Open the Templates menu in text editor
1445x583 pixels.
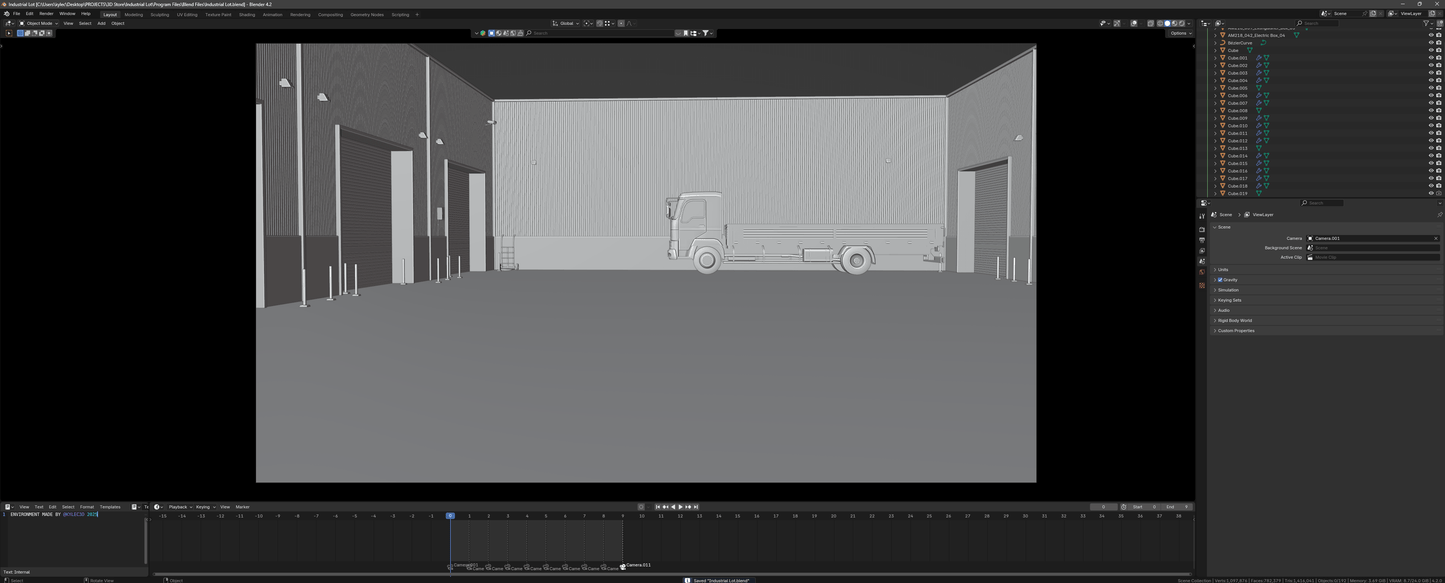coord(110,507)
